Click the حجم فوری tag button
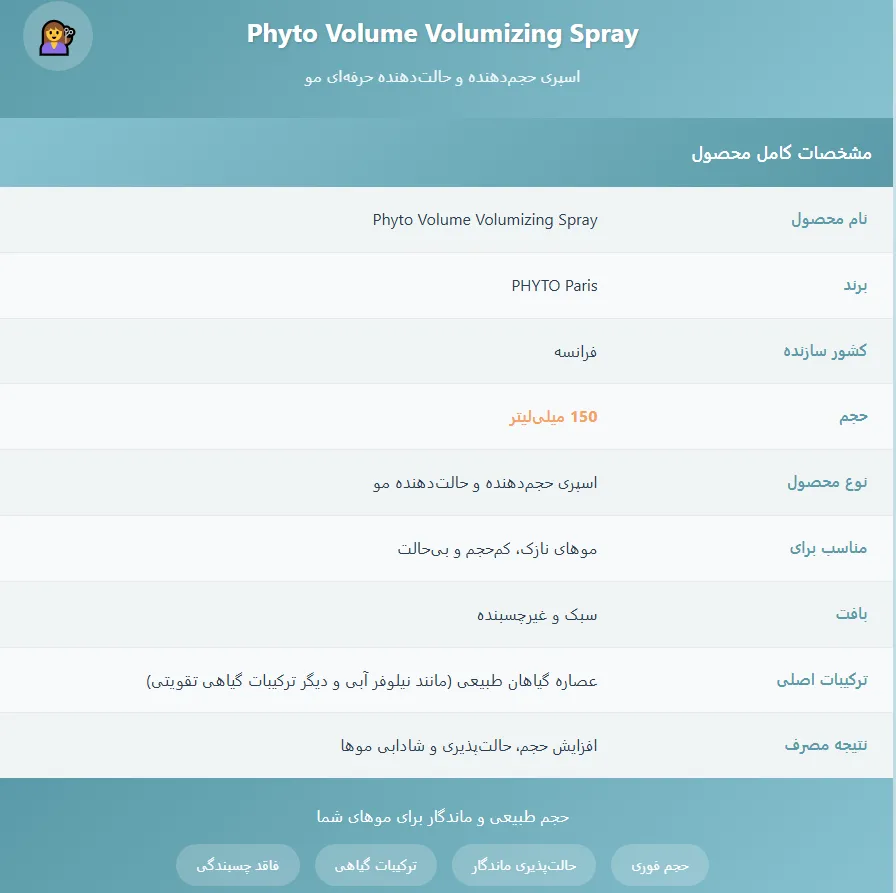This screenshot has width=896, height=893. pos(660,866)
